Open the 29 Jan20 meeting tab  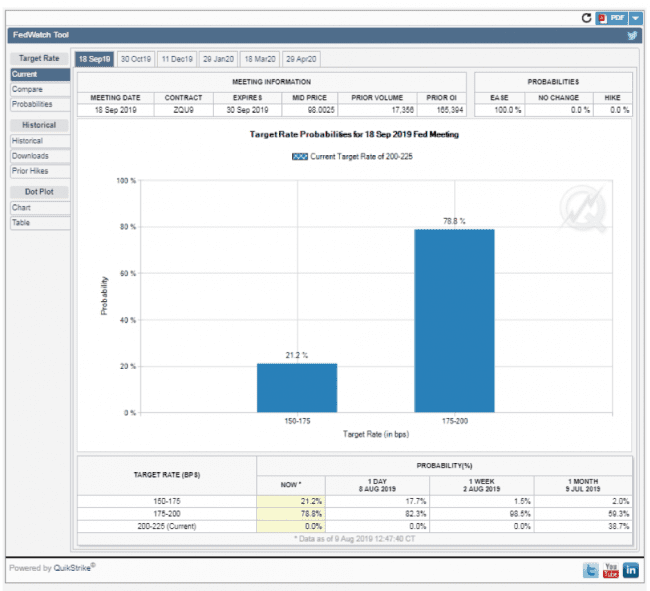pos(218,59)
